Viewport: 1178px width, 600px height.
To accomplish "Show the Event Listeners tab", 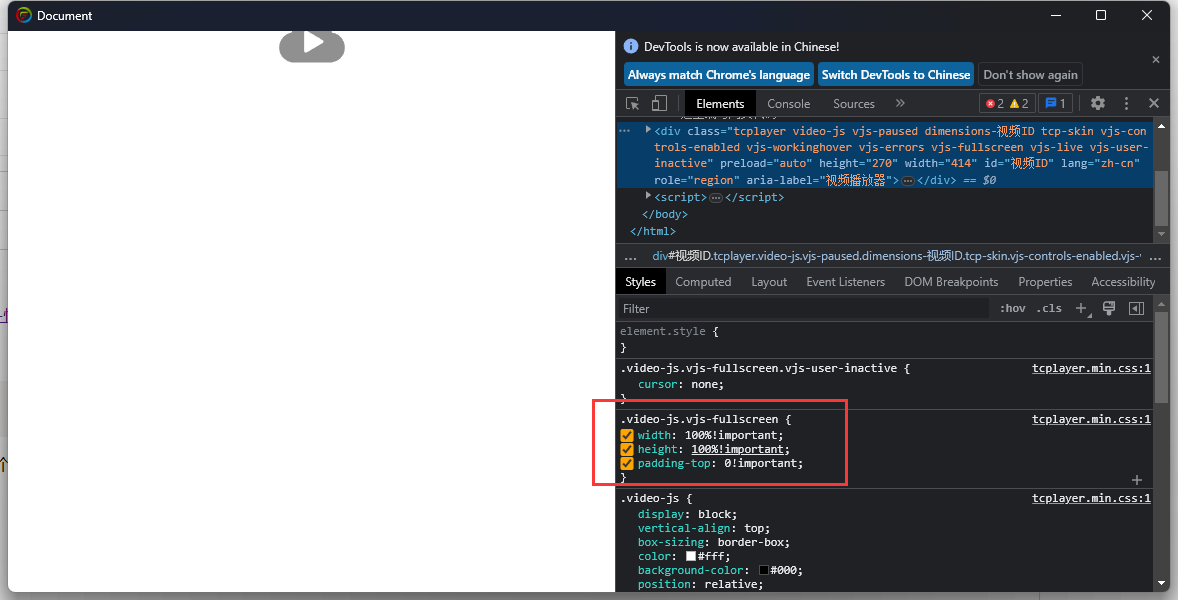I will [x=845, y=282].
